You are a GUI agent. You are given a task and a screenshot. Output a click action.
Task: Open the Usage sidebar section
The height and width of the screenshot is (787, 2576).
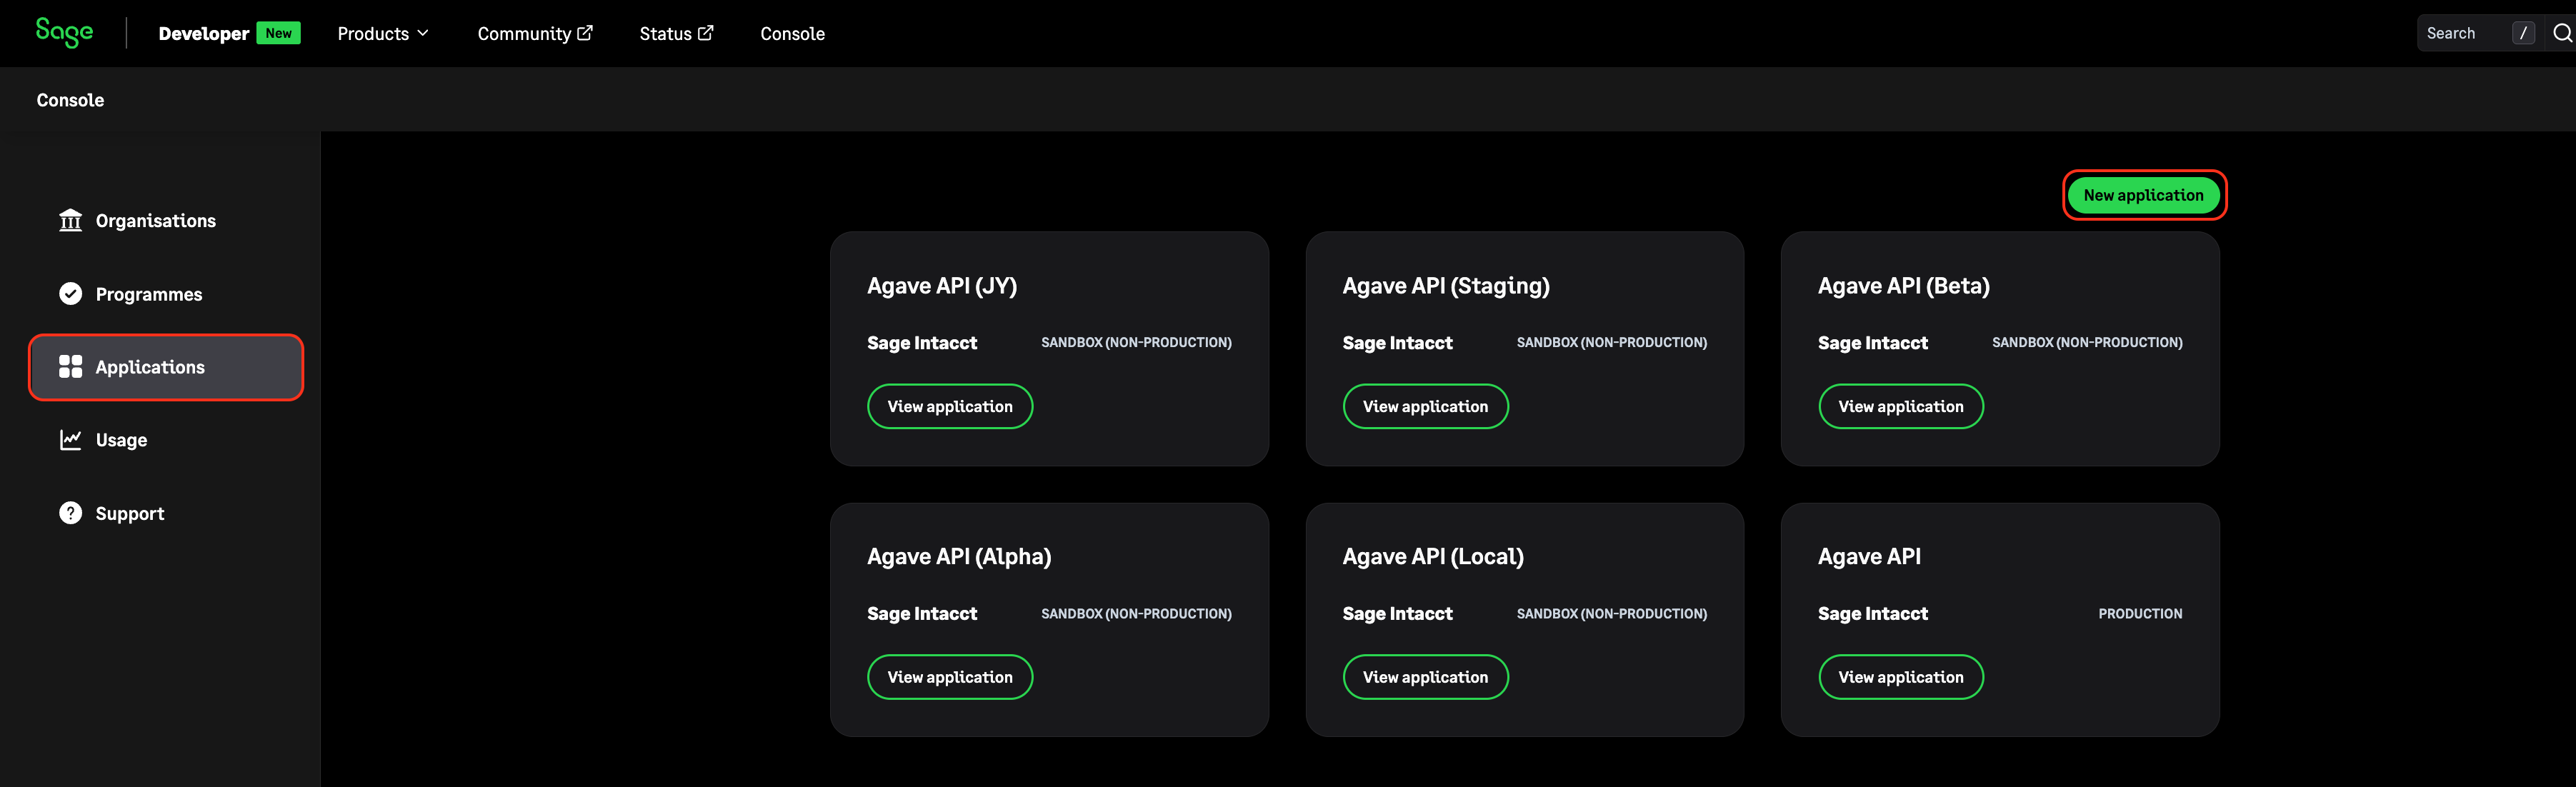[x=166, y=440]
